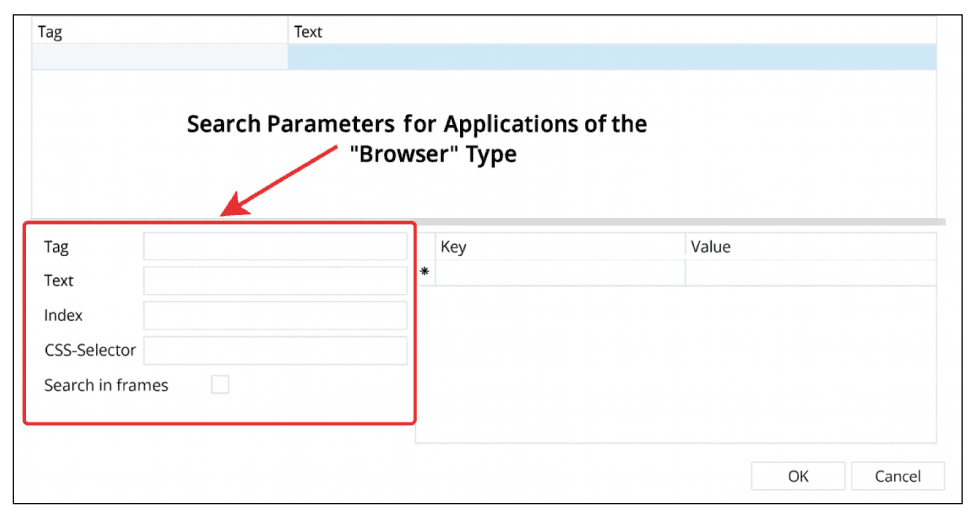Click the Text column header in upper table

point(612,32)
